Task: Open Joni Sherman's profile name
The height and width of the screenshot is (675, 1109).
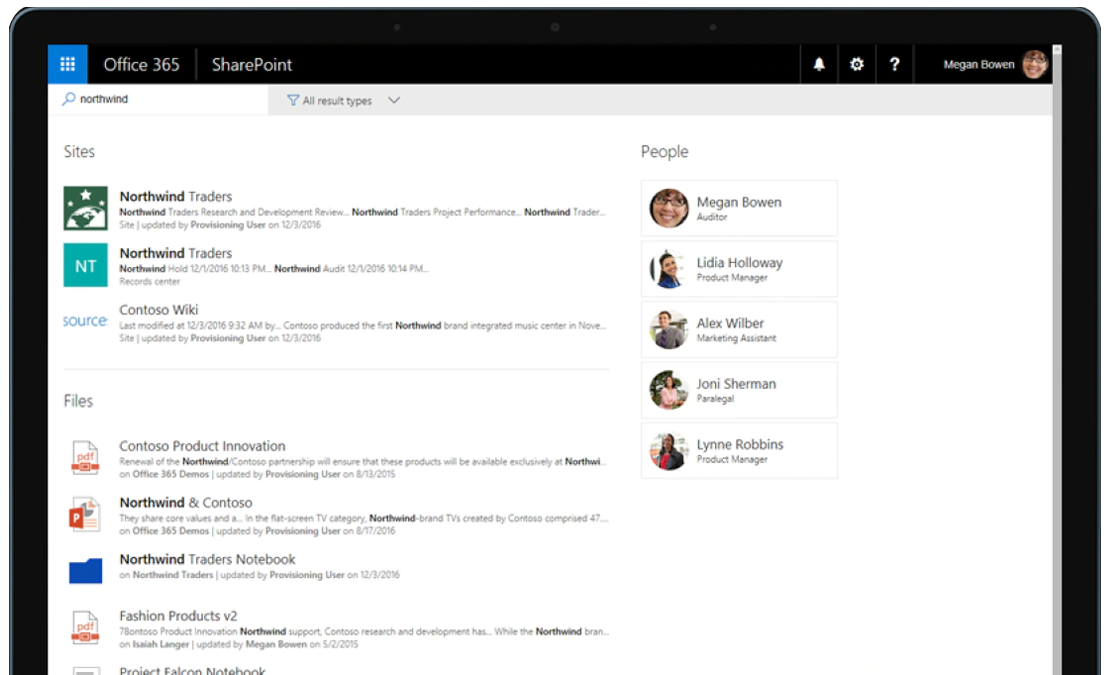Action: 736,383
